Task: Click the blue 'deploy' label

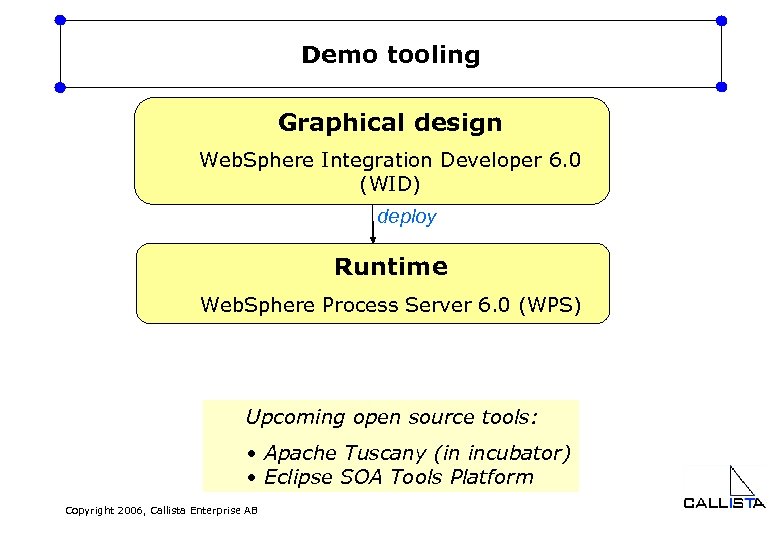Action: point(406,217)
